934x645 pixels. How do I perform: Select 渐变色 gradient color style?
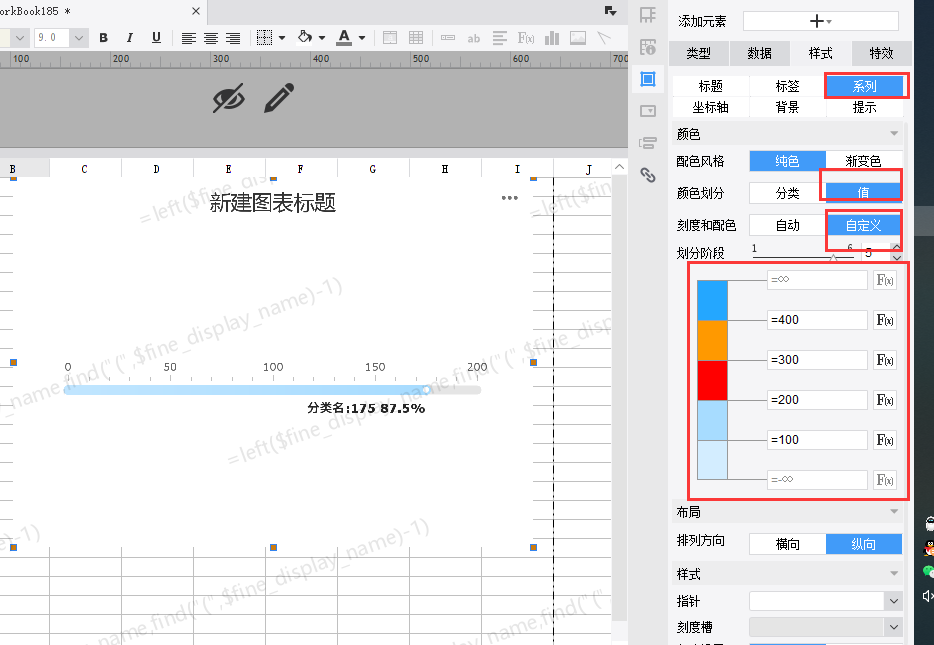[x=864, y=161]
